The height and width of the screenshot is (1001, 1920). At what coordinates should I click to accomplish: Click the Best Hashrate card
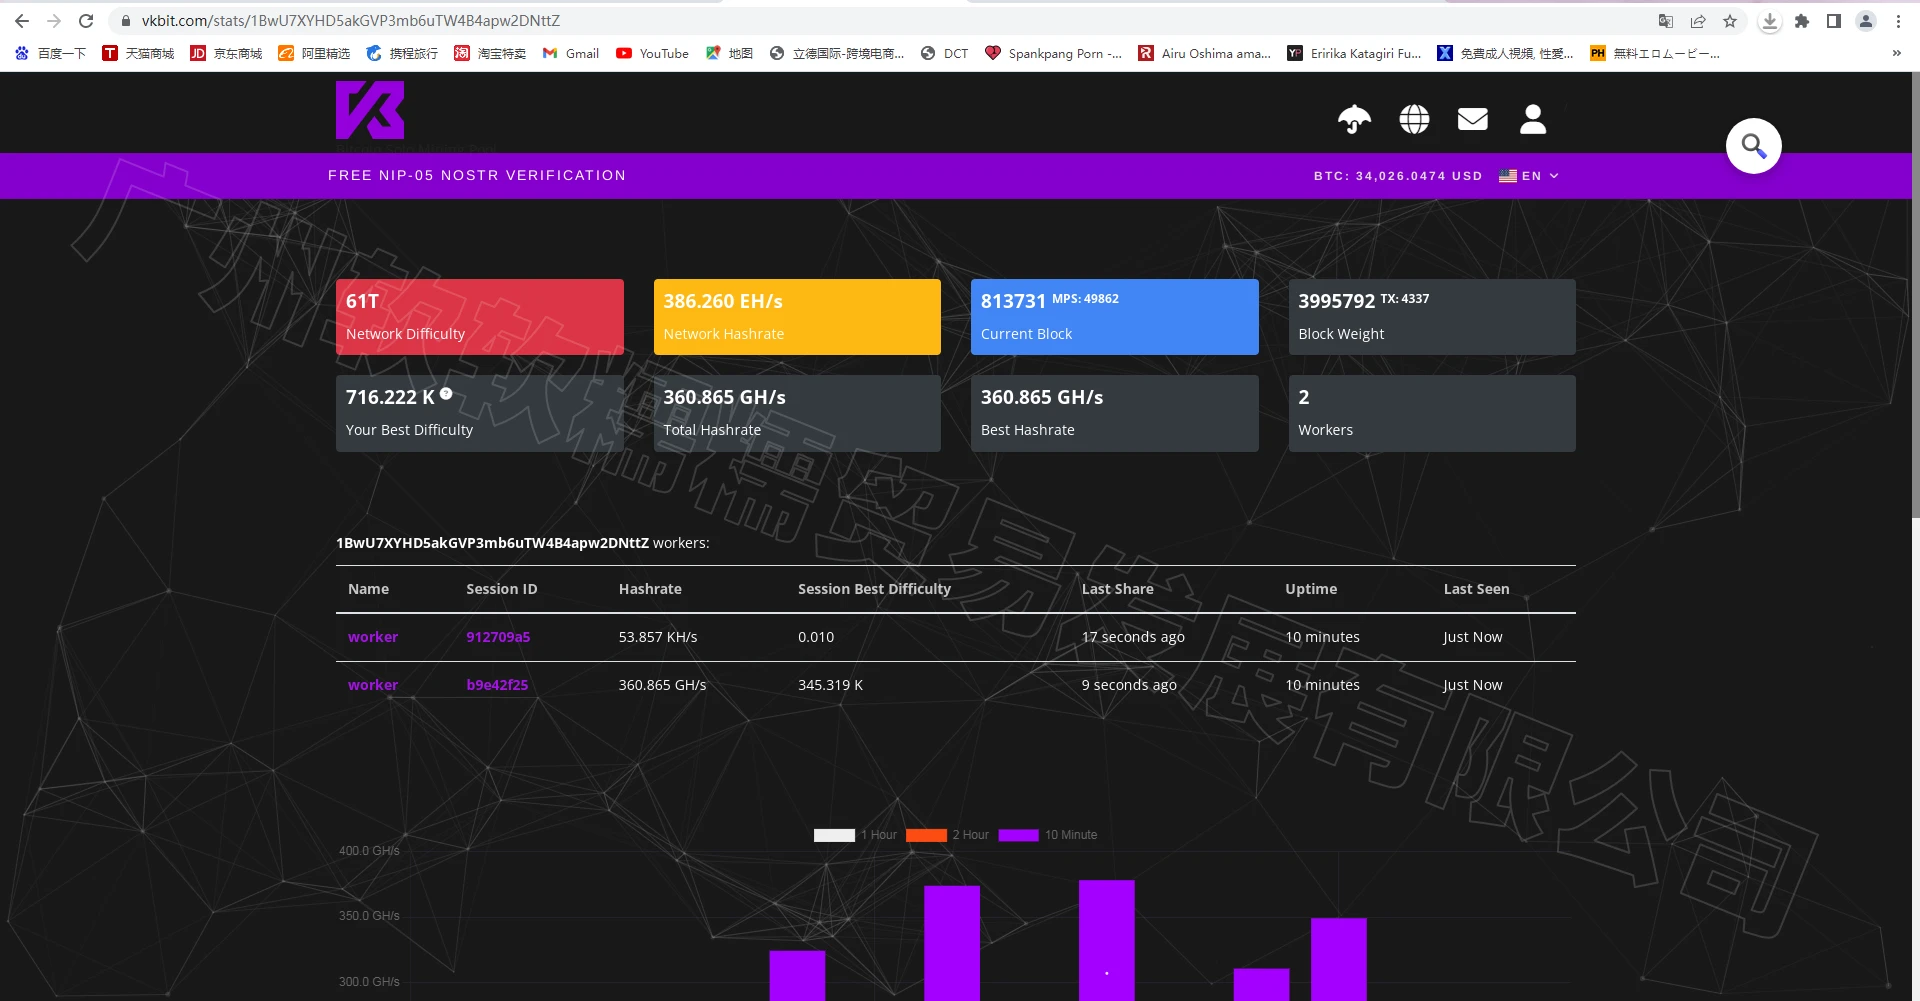coord(1115,413)
